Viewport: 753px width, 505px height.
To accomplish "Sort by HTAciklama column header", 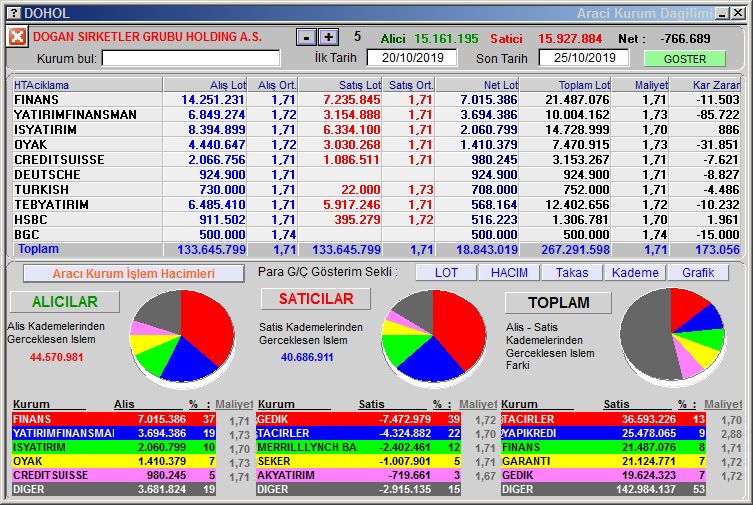I will [x=87, y=85].
